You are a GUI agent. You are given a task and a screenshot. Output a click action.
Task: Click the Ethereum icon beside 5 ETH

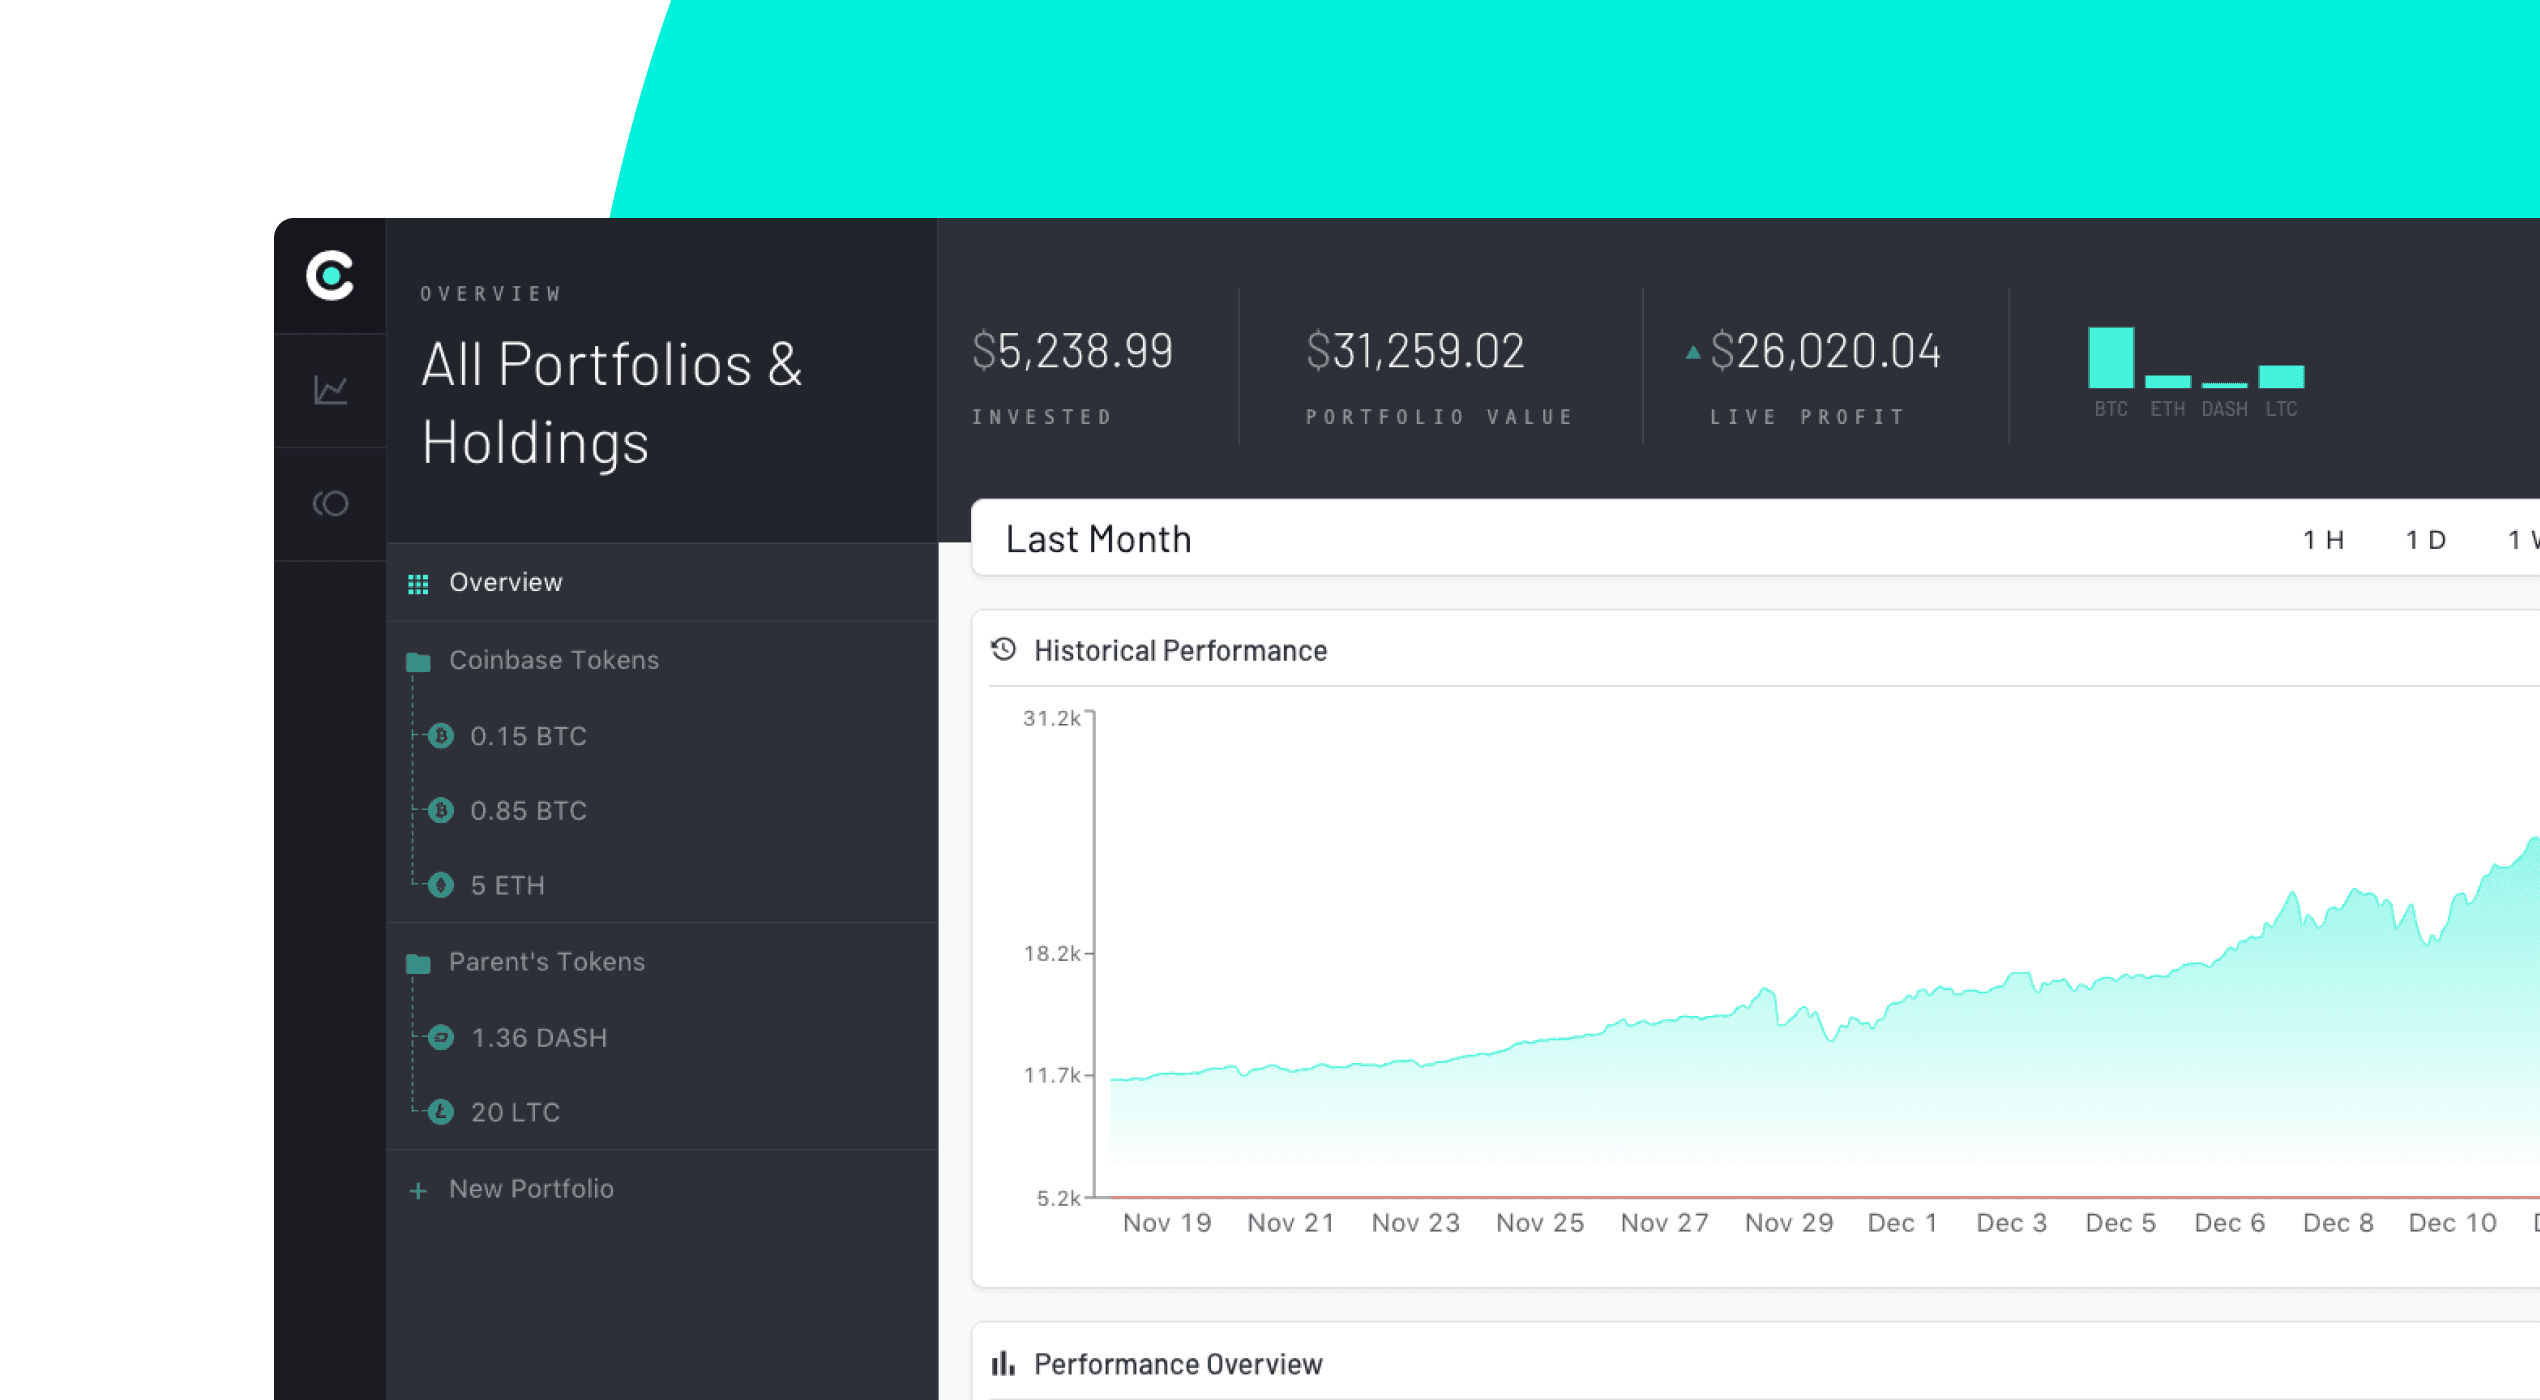coord(441,885)
